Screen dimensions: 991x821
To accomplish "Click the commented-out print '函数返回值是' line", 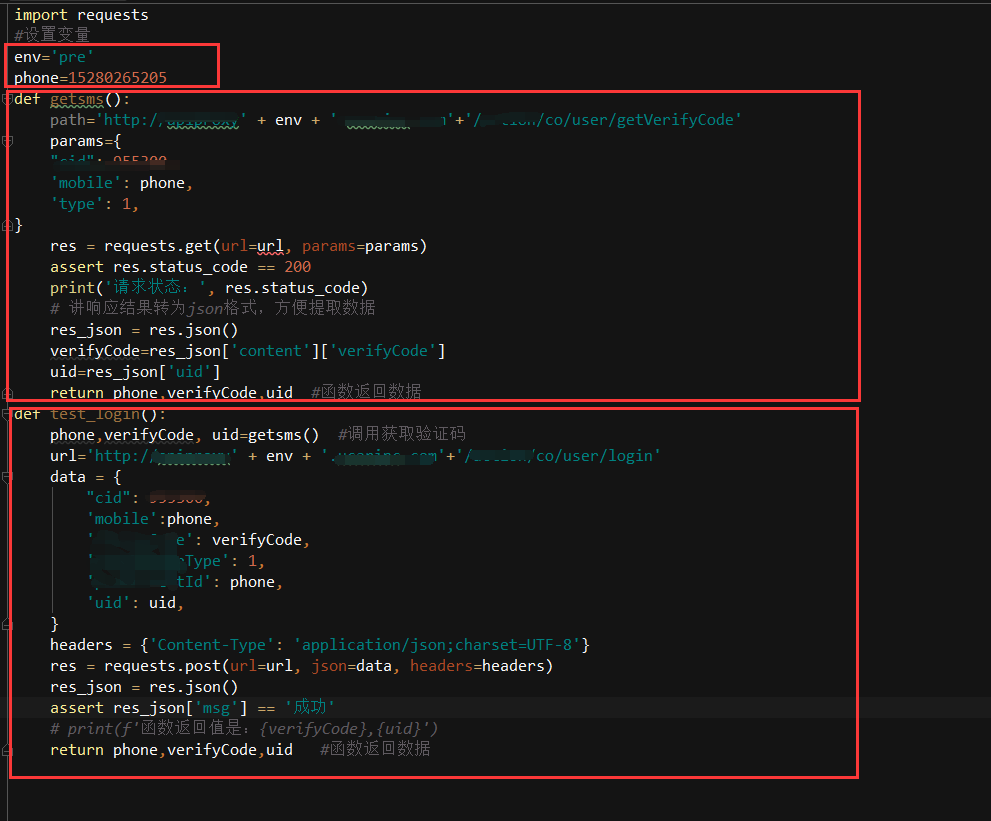I will tap(244, 729).
